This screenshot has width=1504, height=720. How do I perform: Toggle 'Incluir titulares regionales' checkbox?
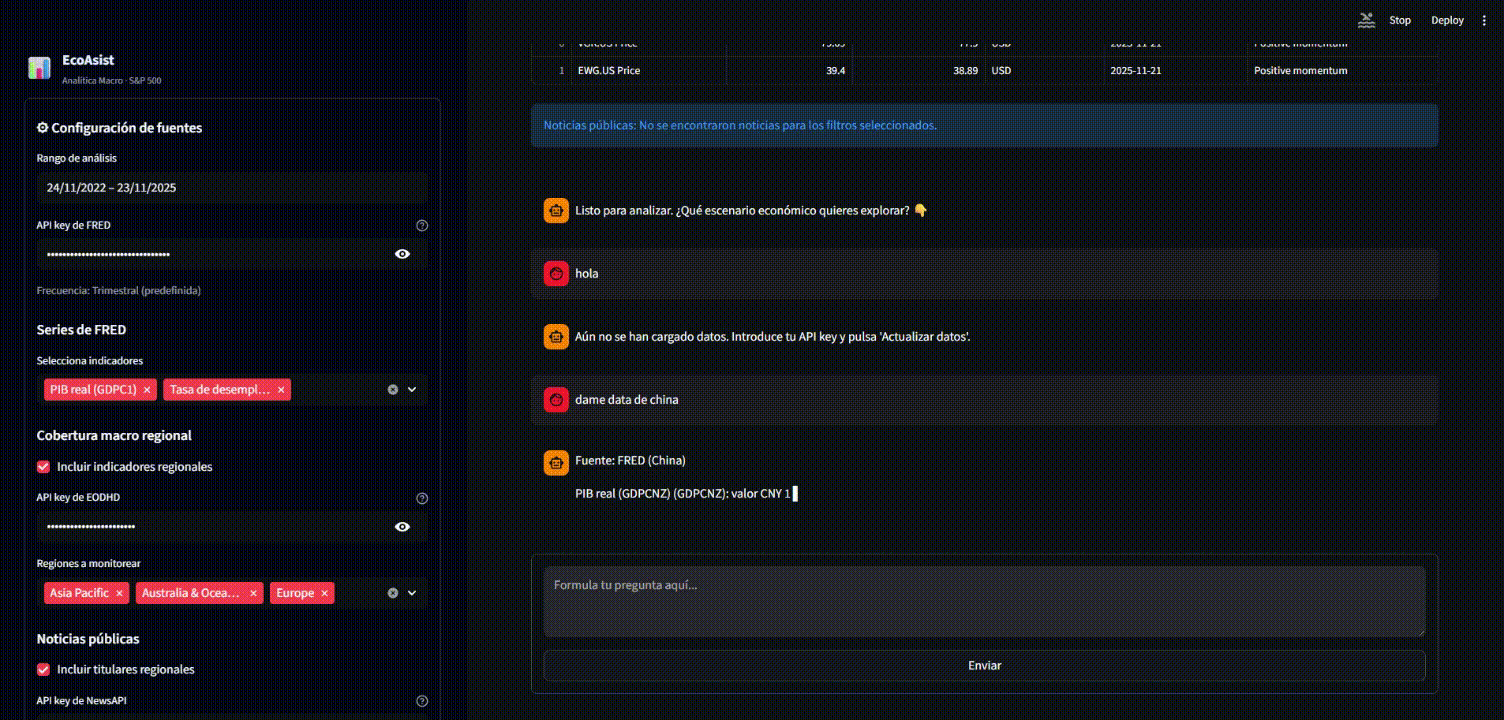pyautogui.click(x=43, y=670)
